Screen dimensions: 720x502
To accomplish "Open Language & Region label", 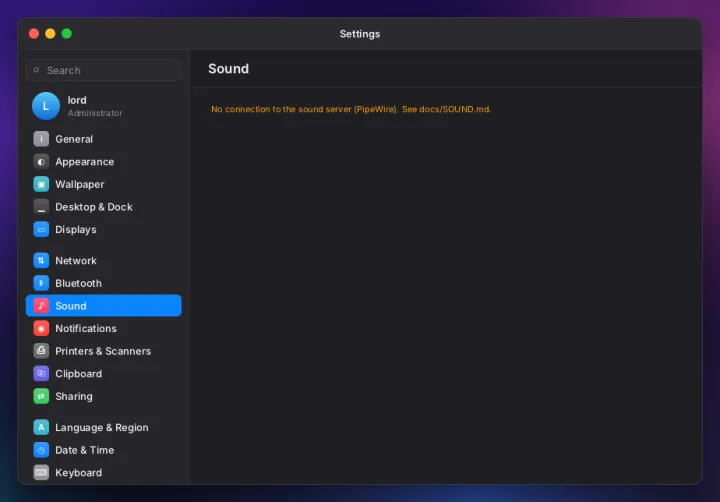I will pos(102,428).
